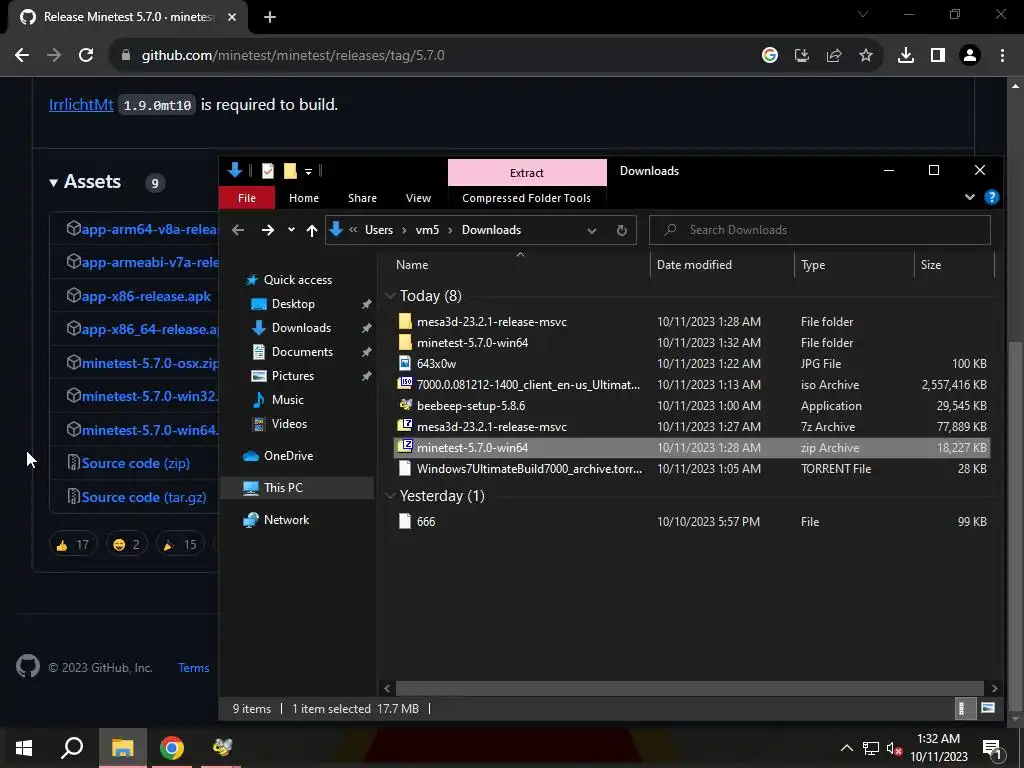The width and height of the screenshot is (1024, 768).
Task: Click Chrome icon on taskbar
Action: click(x=172, y=748)
